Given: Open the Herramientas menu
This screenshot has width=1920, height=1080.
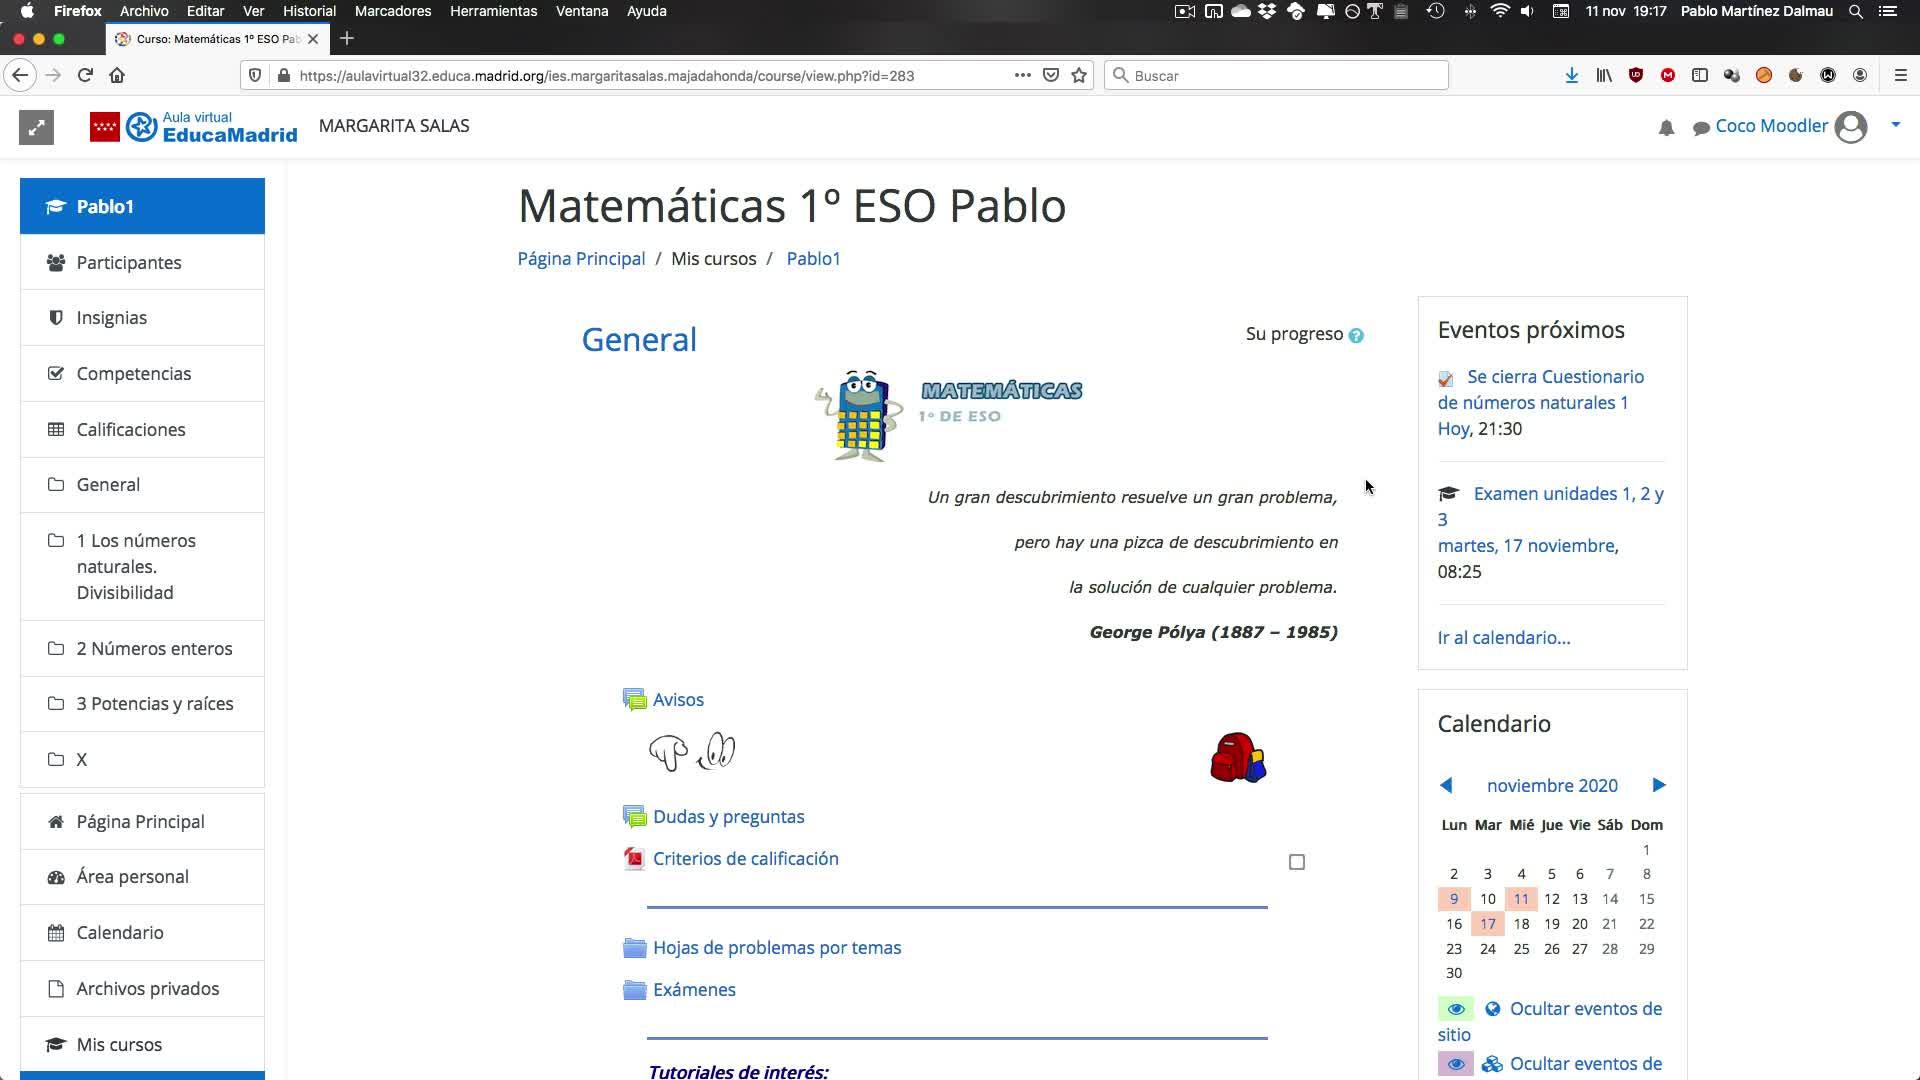Looking at the screenshot, I should coord(493,11).
